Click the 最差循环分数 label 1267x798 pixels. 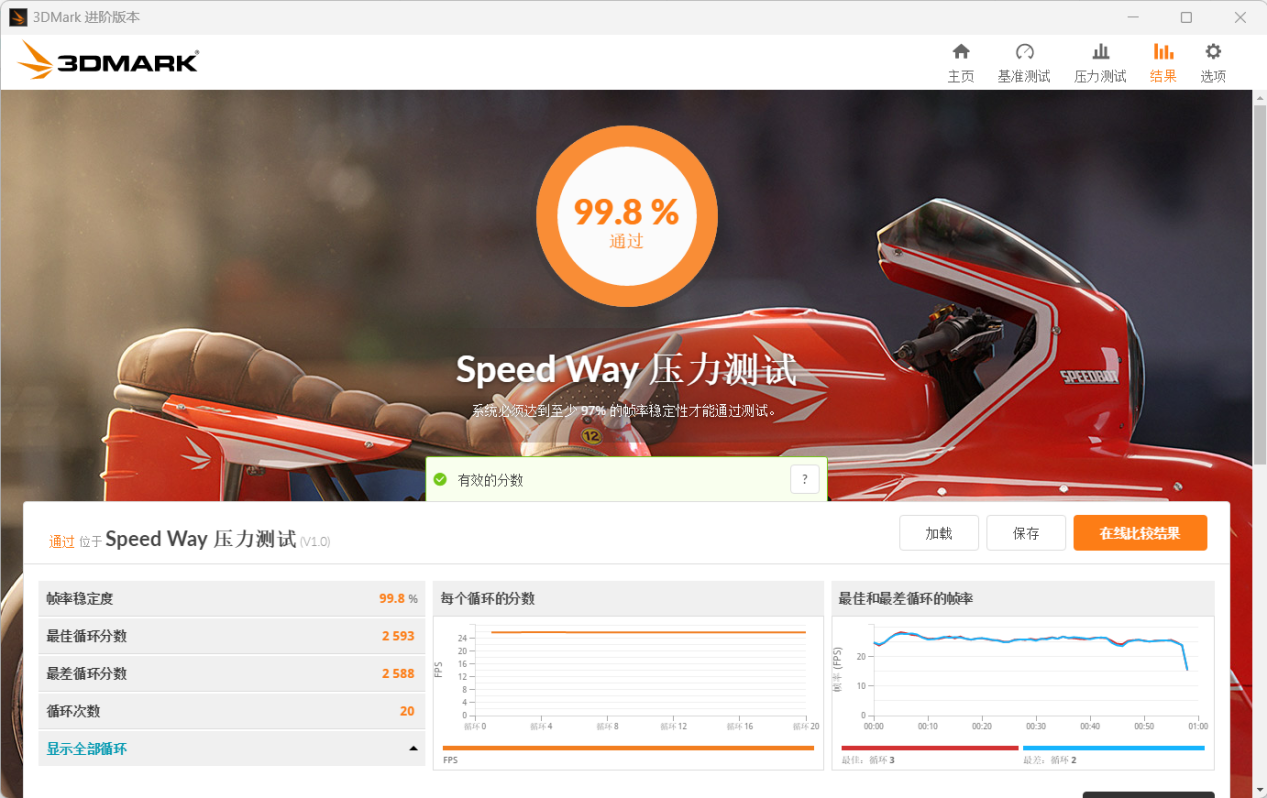(86, 674)
